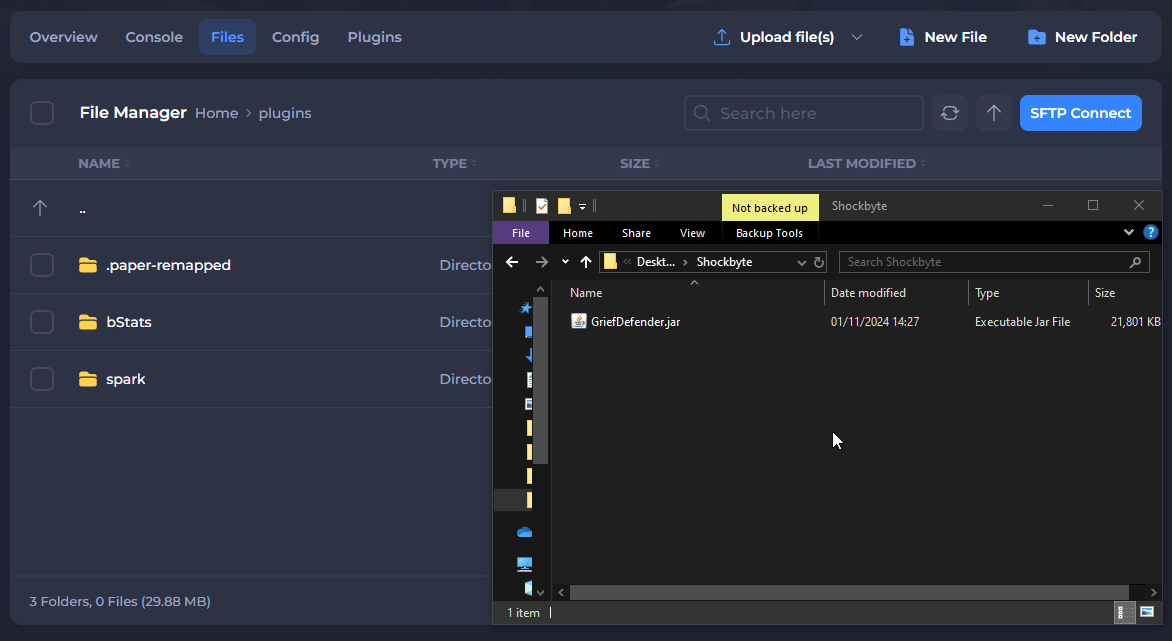Open Explorer's Home ribbon tab
The height and width of the screenshot is (641, 1172).
(578, 233)
